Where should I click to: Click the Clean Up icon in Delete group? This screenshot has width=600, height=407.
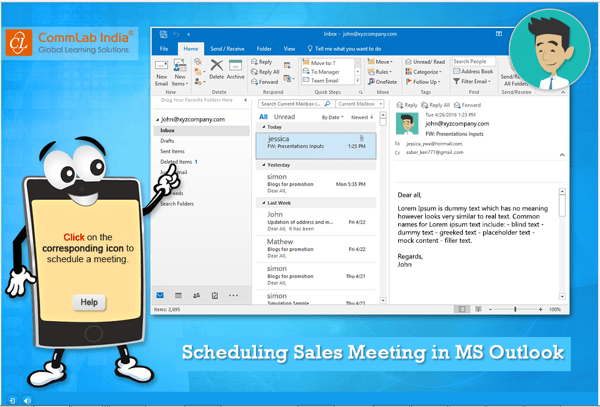(x=198, y=72)
